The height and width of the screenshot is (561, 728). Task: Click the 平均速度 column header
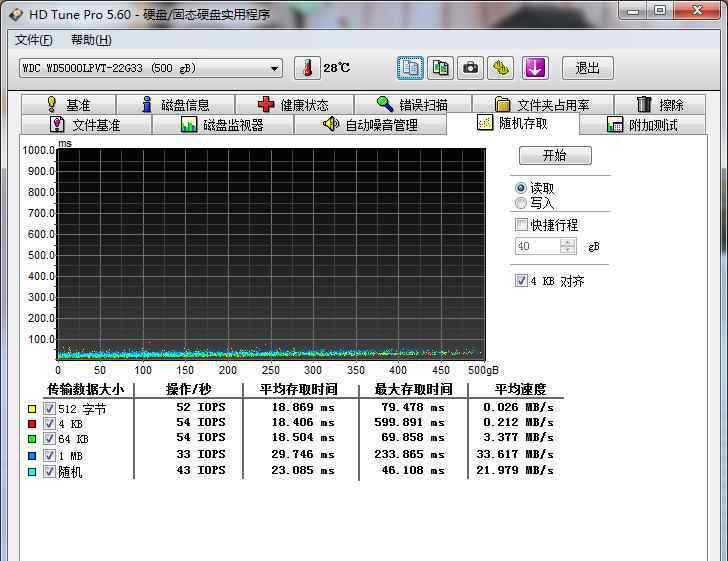point(520,389)
